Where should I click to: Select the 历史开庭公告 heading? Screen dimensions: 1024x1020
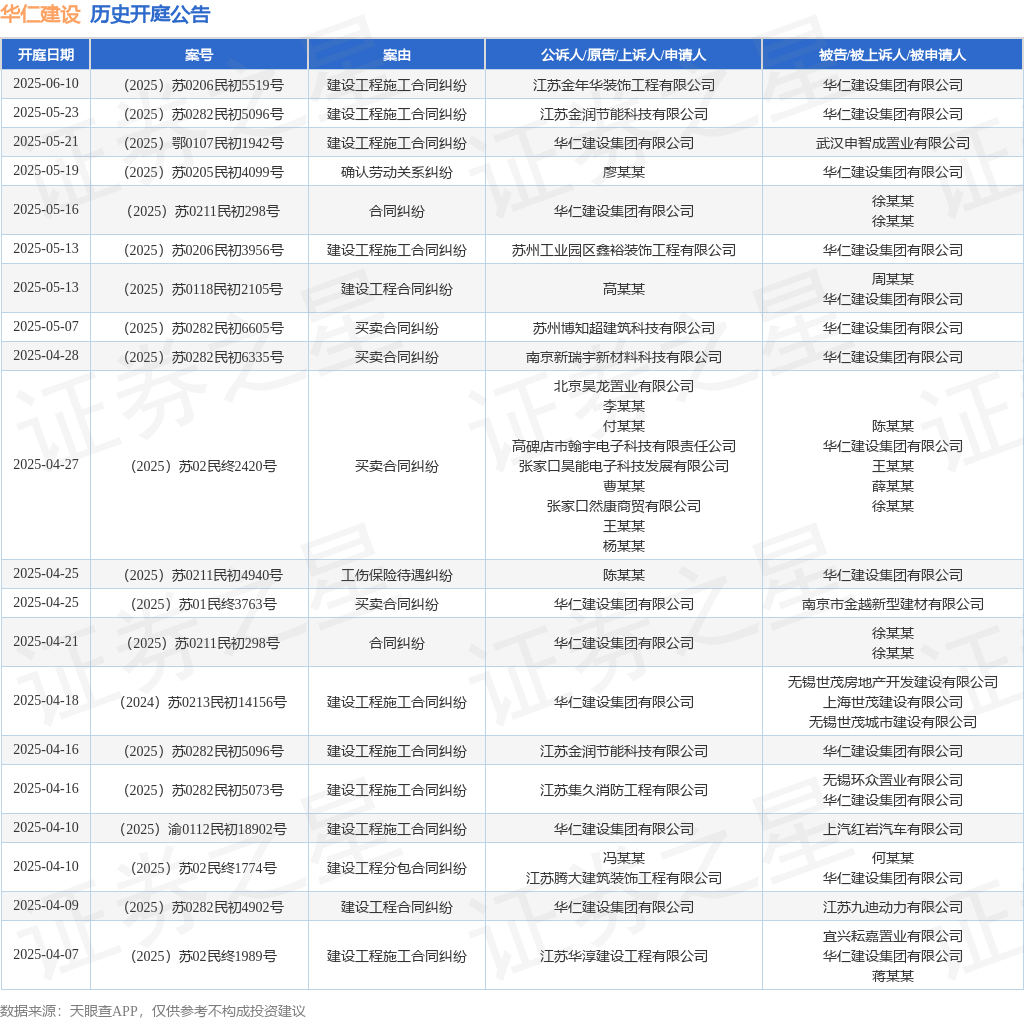tap(150, 14)
